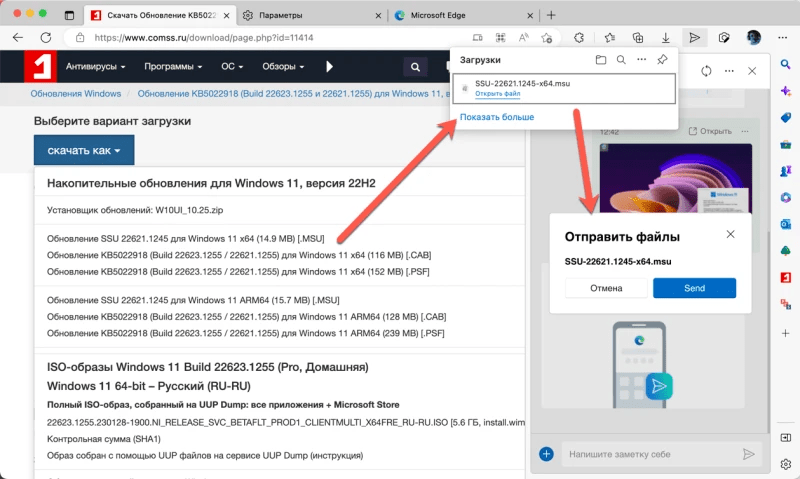This screenshot has height=479, width=800.
Task: Open the Outlook sidebar icon
Action: [x=786, y=224]
